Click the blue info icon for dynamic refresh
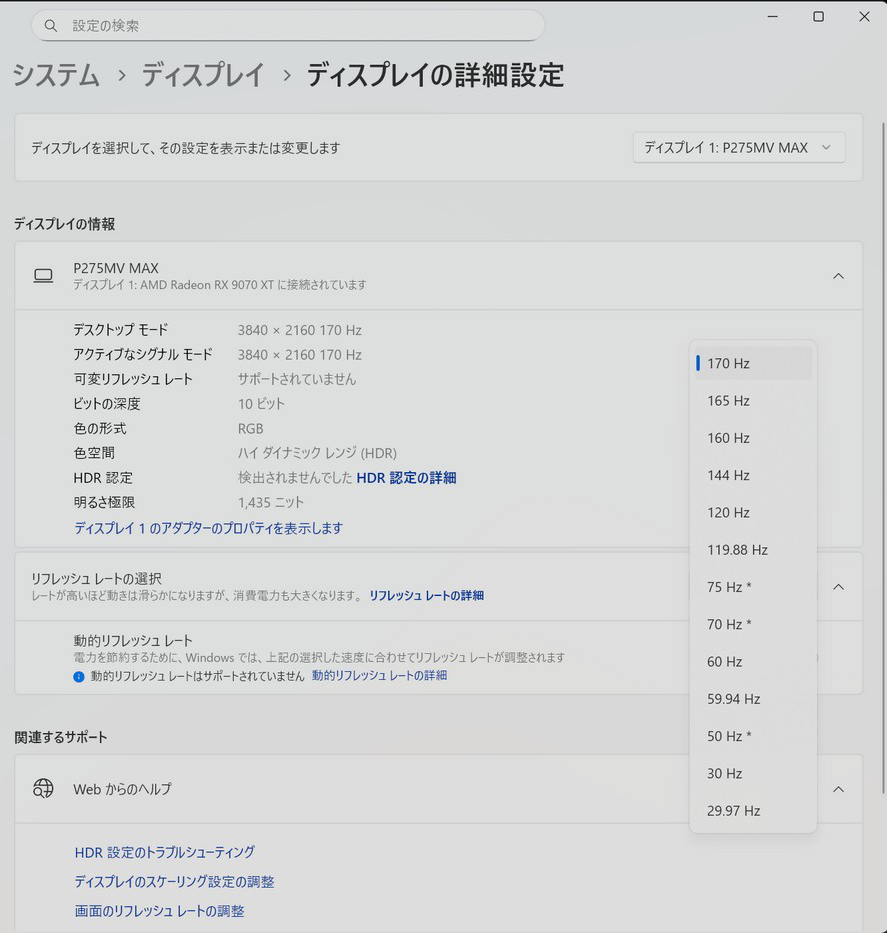 click(79, 676)
